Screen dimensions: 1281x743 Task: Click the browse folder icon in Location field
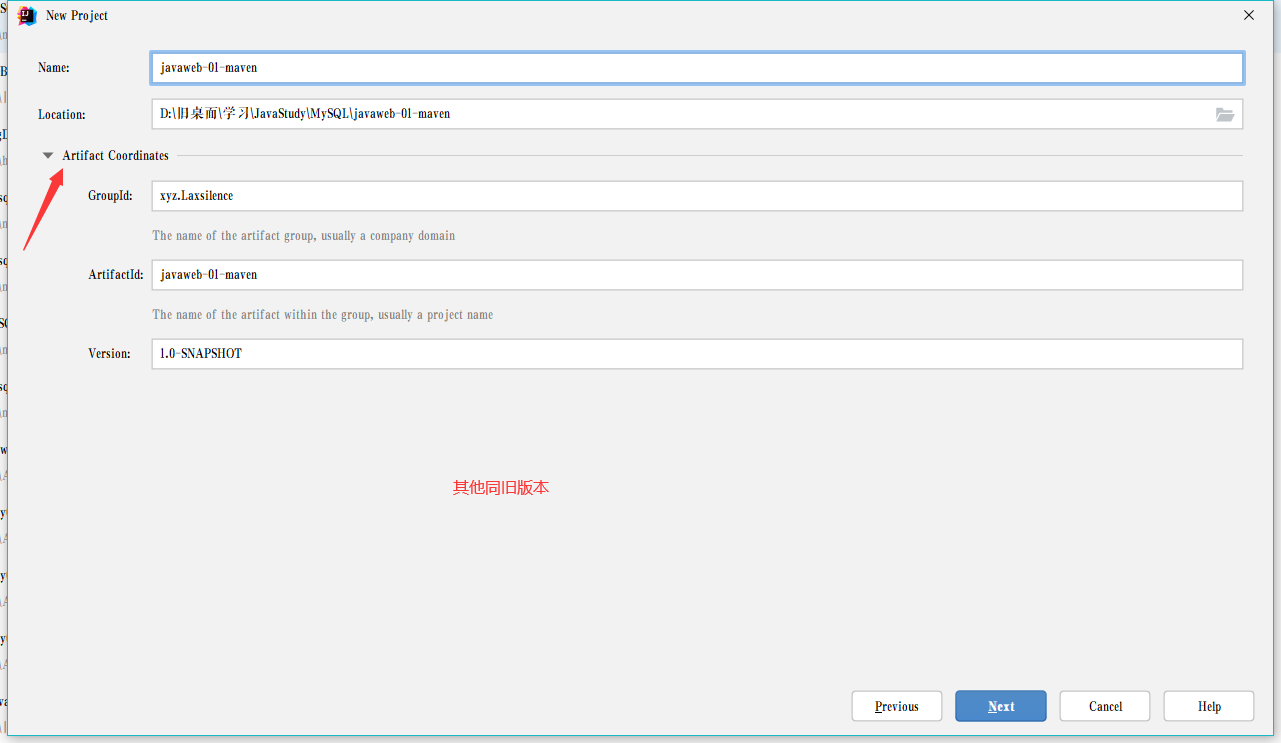click(1224, 114)
